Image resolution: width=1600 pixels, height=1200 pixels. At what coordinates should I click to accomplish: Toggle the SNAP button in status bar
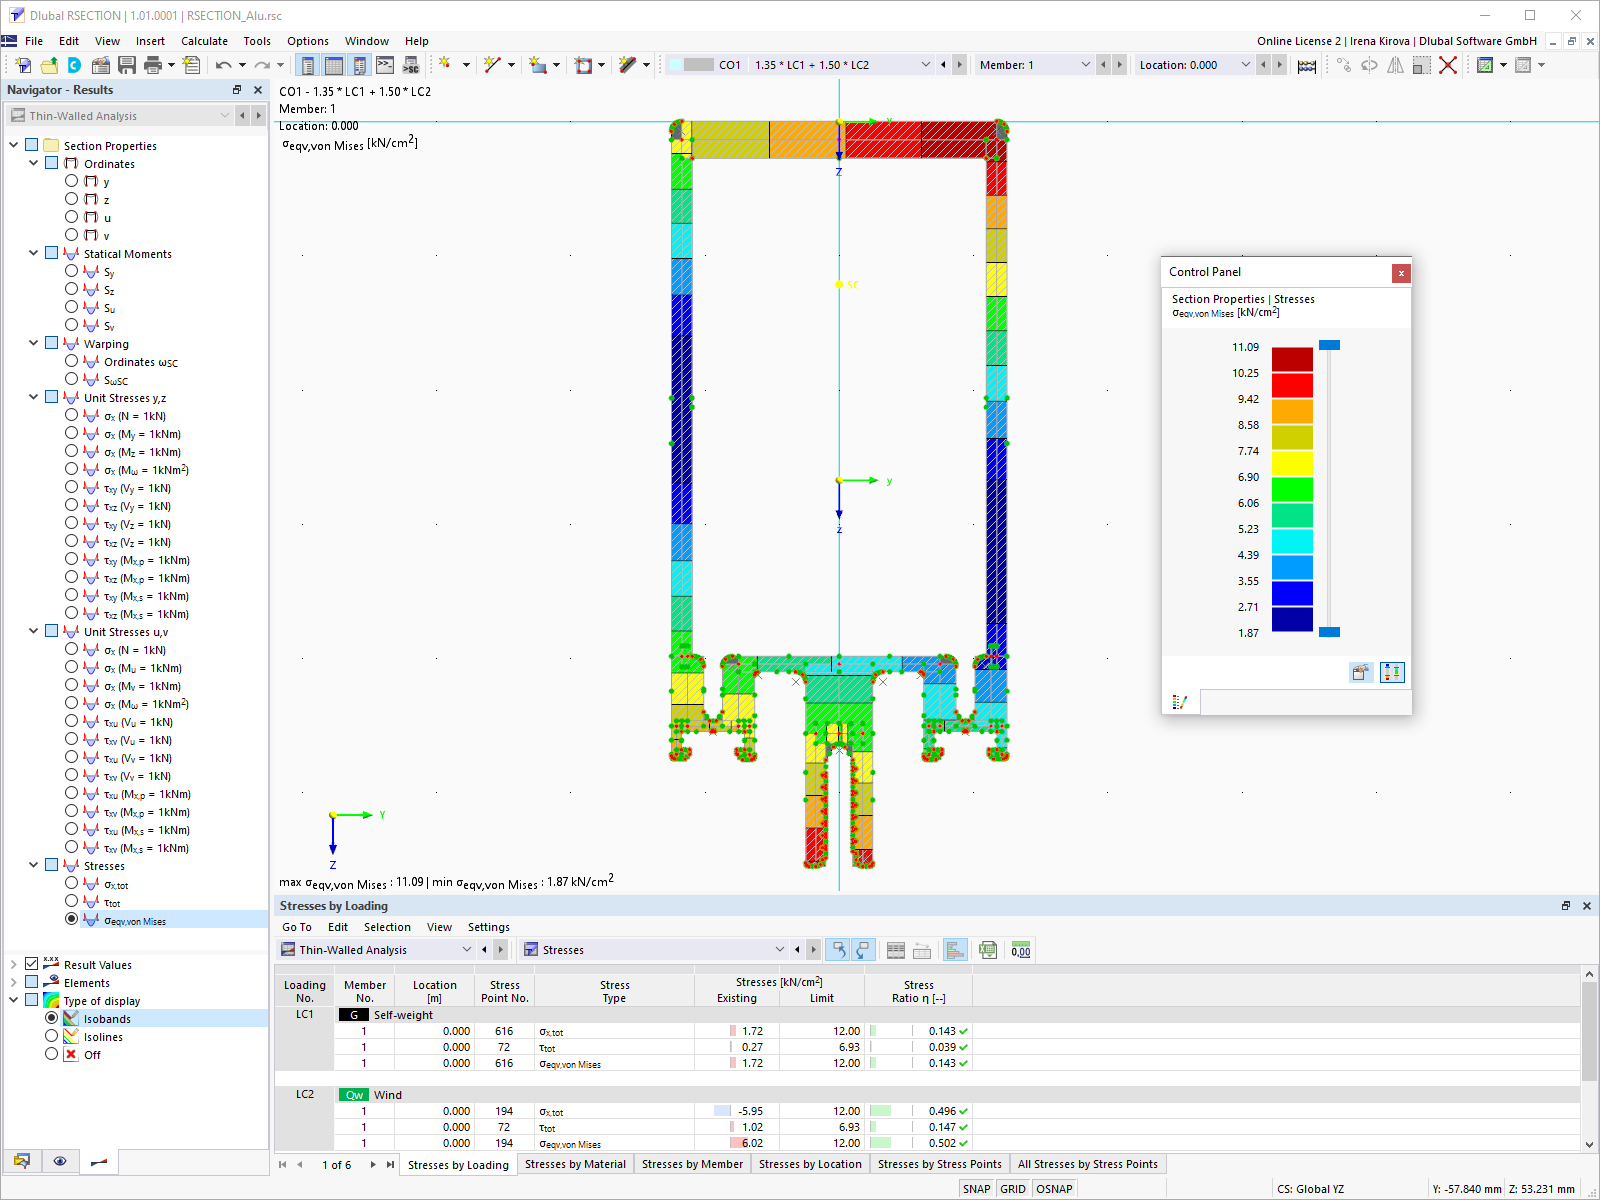pos(976,1188)
